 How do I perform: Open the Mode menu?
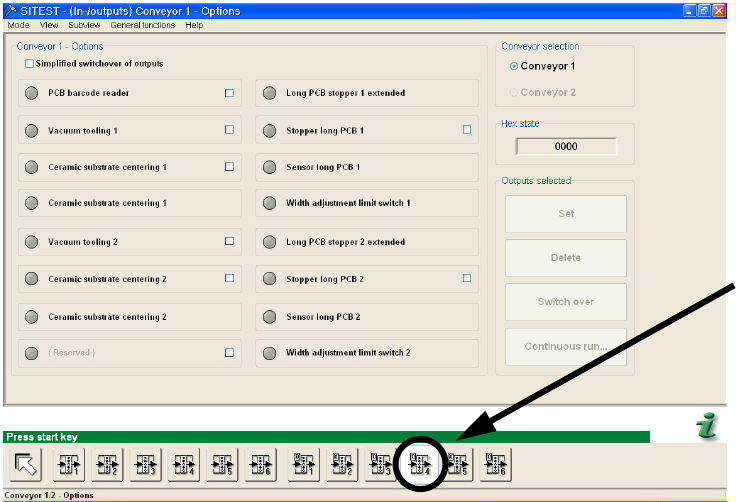[x=18, y=25]
